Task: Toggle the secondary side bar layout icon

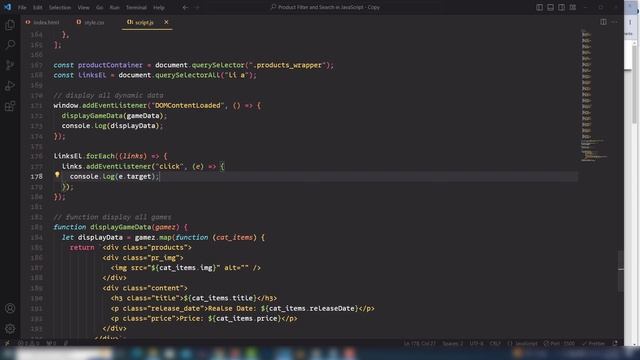Action: click(561, 7)
